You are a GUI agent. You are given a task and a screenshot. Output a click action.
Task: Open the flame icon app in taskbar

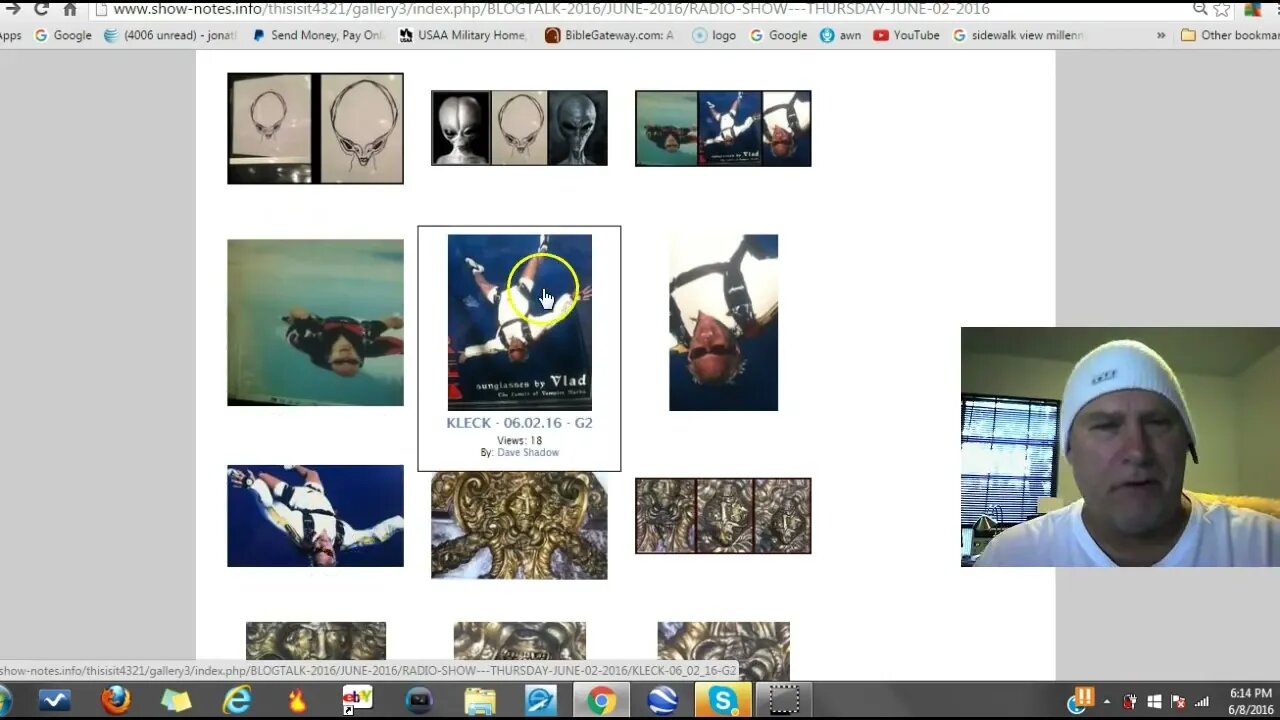click(x=297, y=701)
